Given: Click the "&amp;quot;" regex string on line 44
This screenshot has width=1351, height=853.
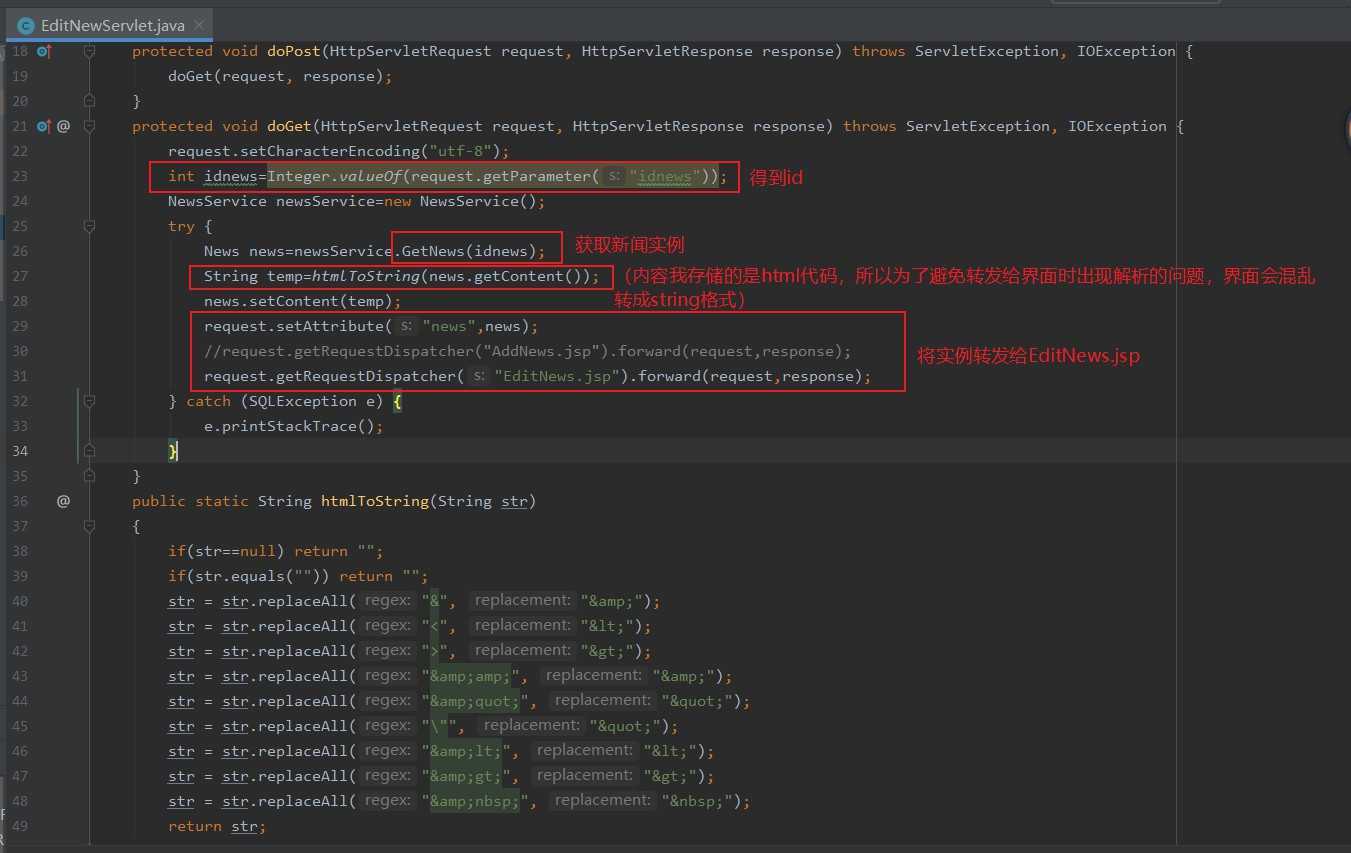Looking at the screenshot, I should tap(475, 701).
